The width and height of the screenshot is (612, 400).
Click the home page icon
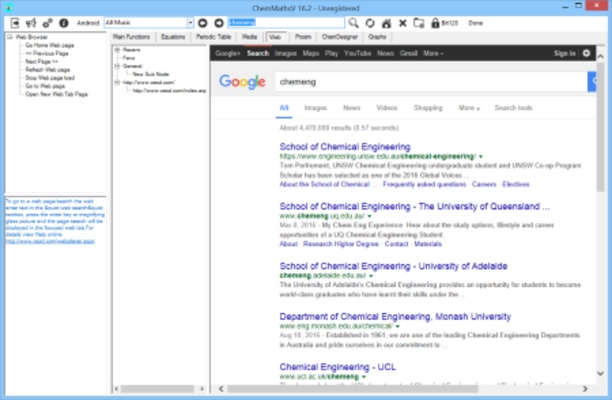pos(386,23)
